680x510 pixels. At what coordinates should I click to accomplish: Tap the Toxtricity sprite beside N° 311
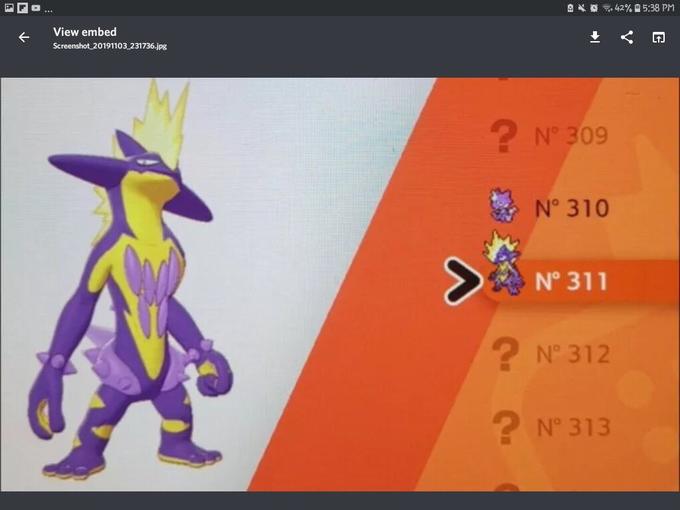coord(503,263)
